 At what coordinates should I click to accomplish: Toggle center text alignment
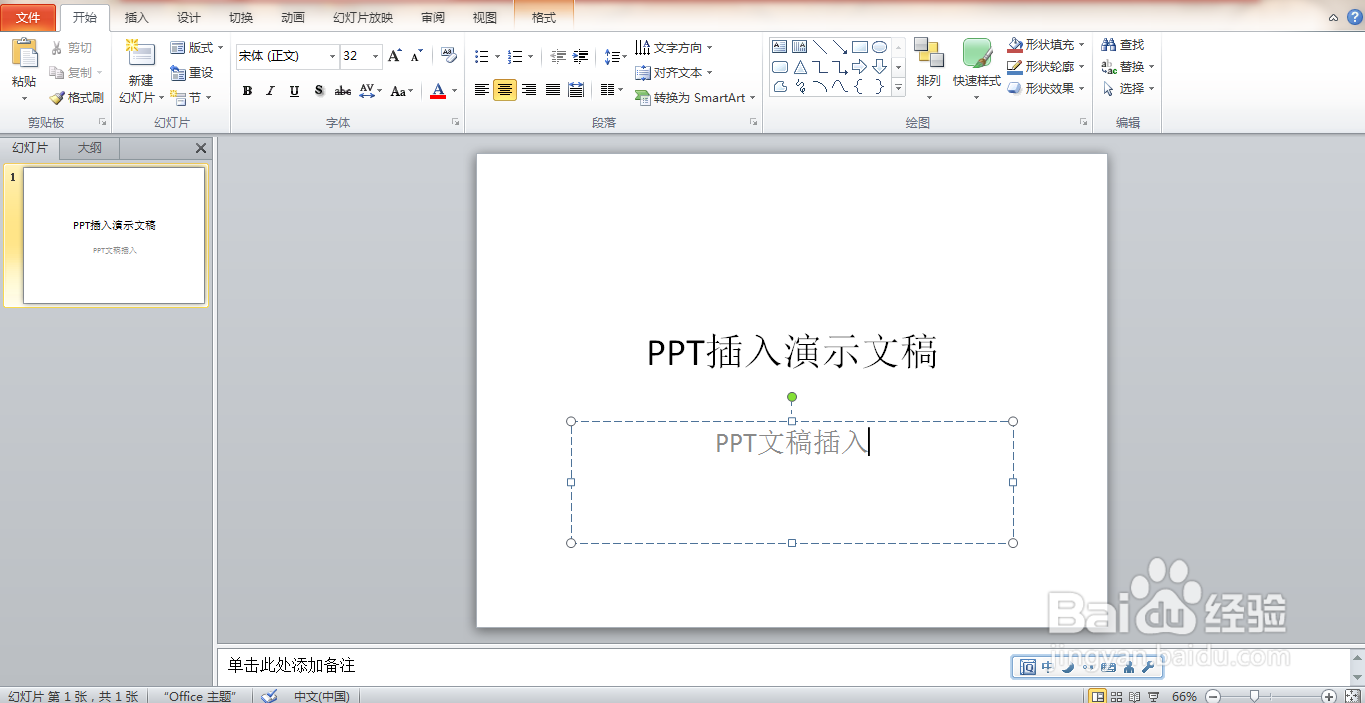[505, 90]
